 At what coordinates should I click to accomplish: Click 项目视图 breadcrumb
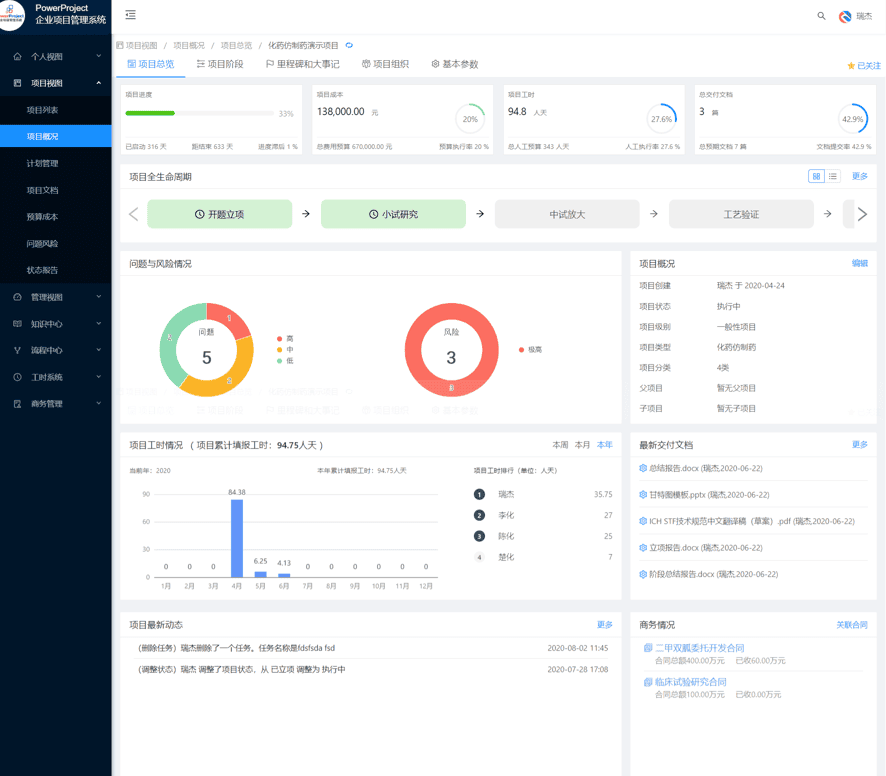point(141,46)
